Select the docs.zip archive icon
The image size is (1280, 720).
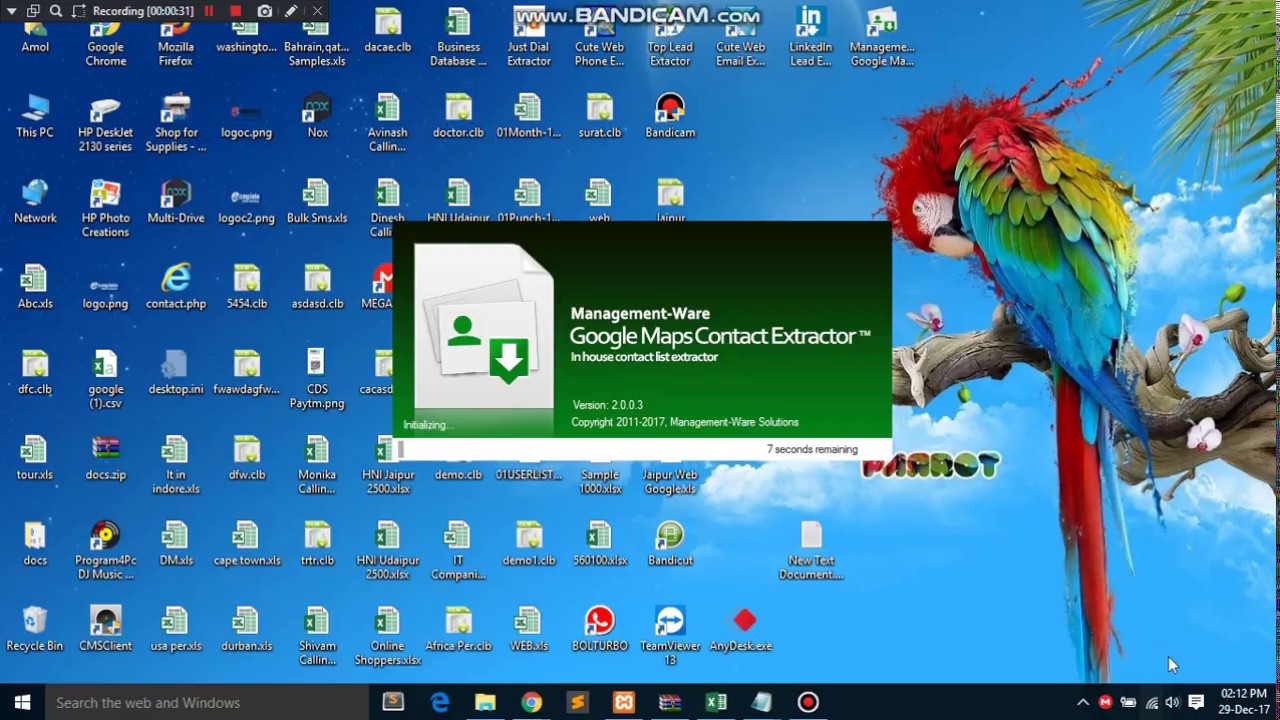(x=105, y=459)
